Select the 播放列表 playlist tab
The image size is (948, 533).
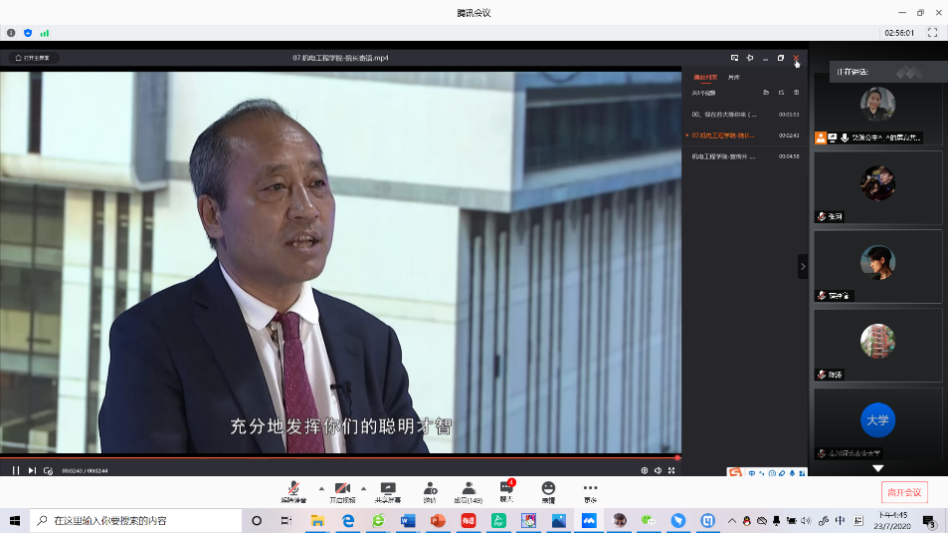coord(706,77)
